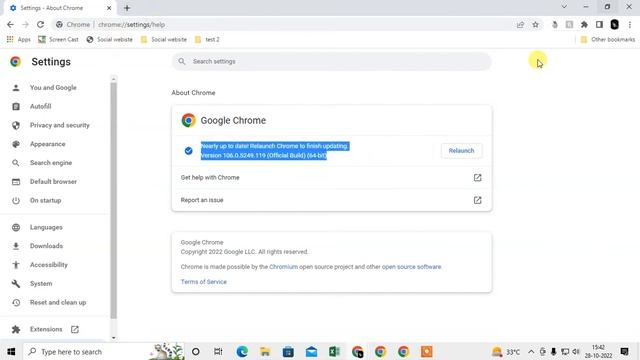This screenshot has height=360, width=640.
Task: Bookmark this page with the star icon
Action: pos(536,24)
